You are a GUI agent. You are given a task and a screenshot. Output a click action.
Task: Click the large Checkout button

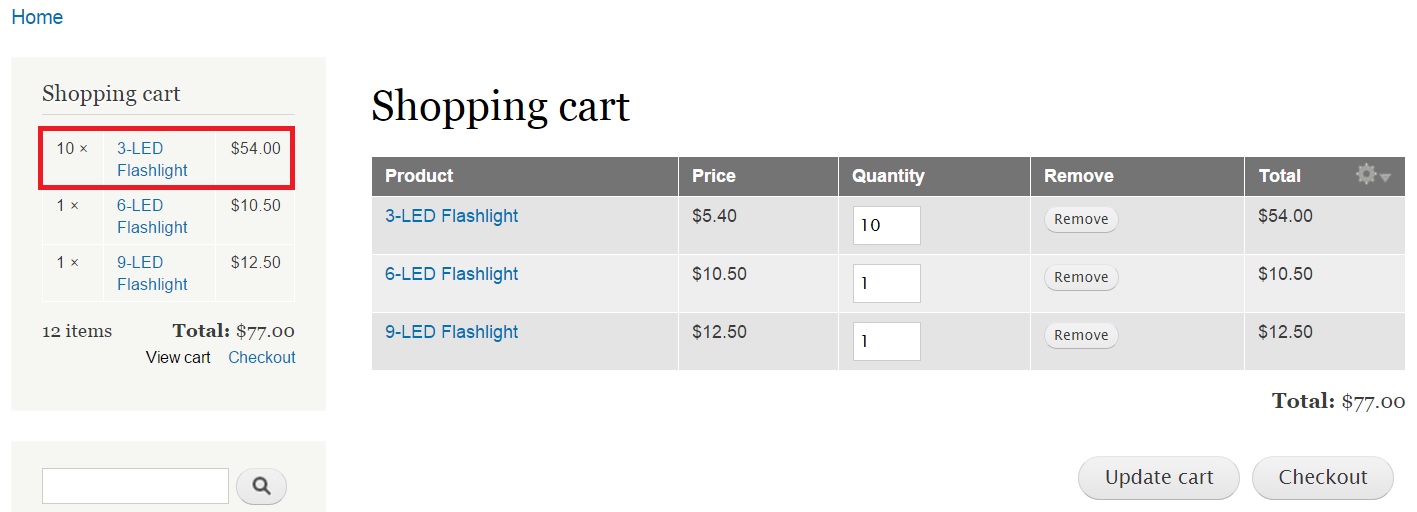point(1323,478)
